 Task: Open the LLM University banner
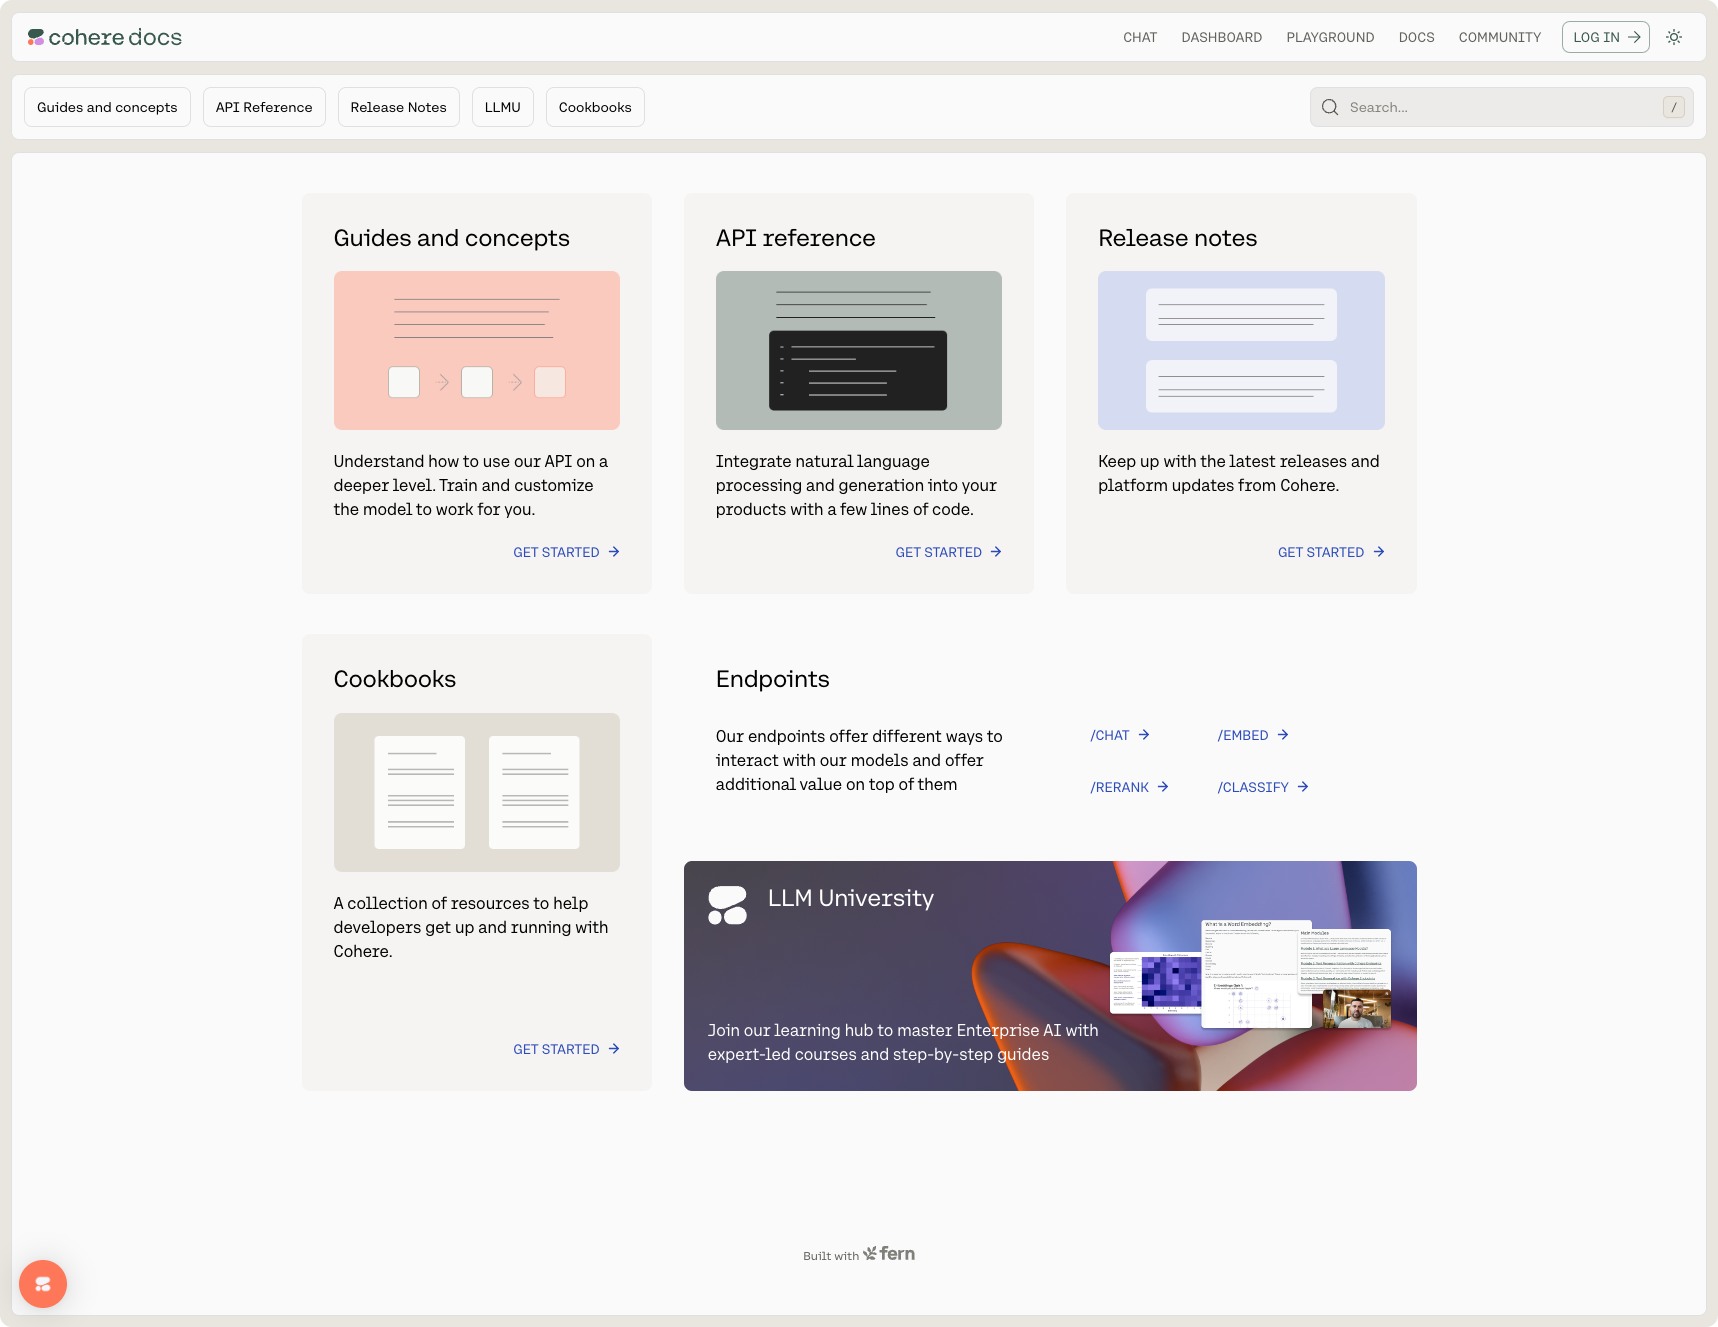[1049, 975]
